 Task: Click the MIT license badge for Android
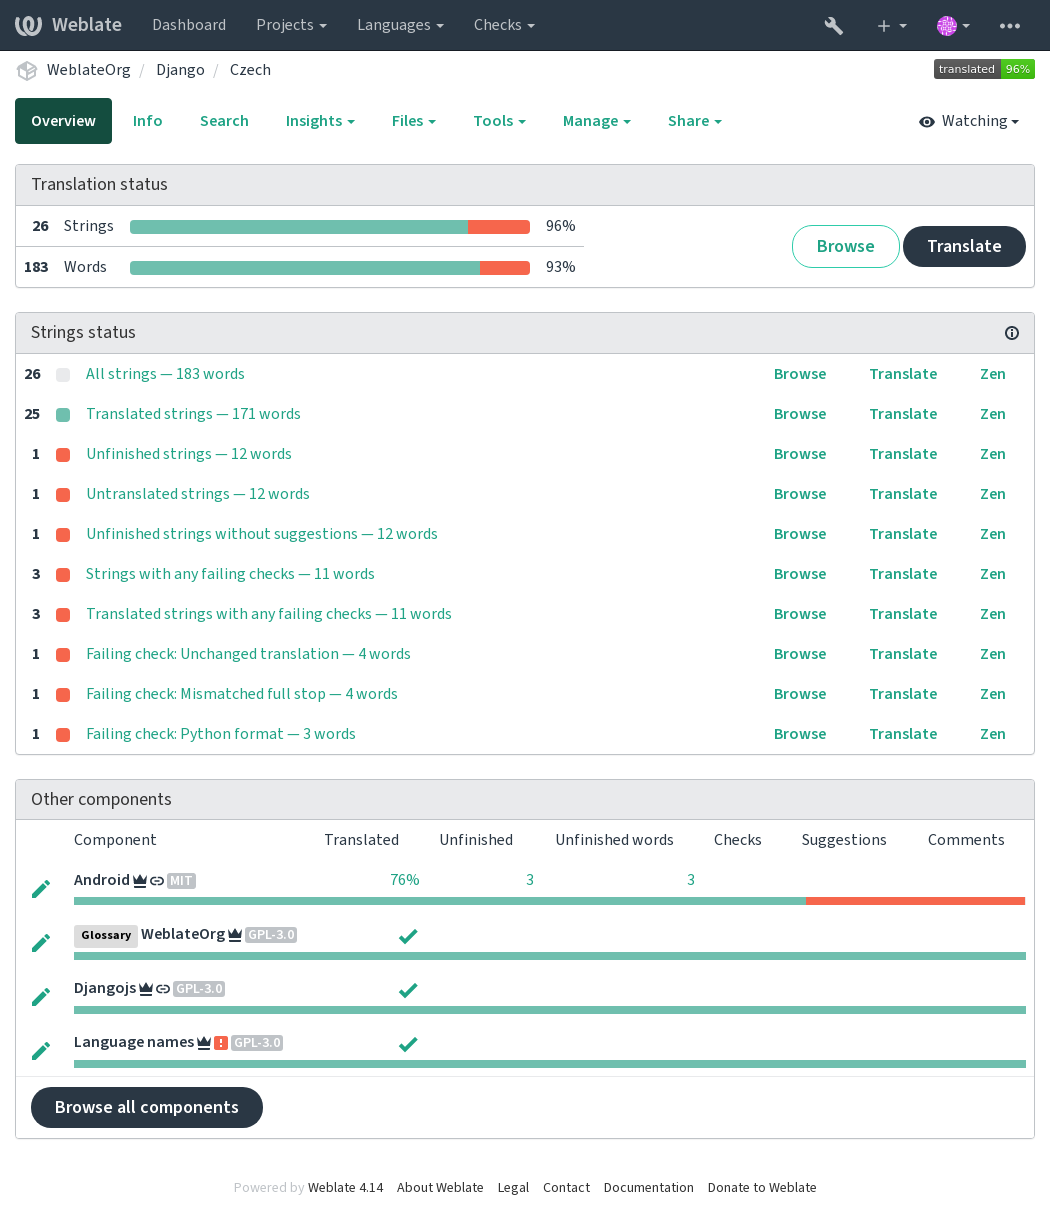point(181,881)
